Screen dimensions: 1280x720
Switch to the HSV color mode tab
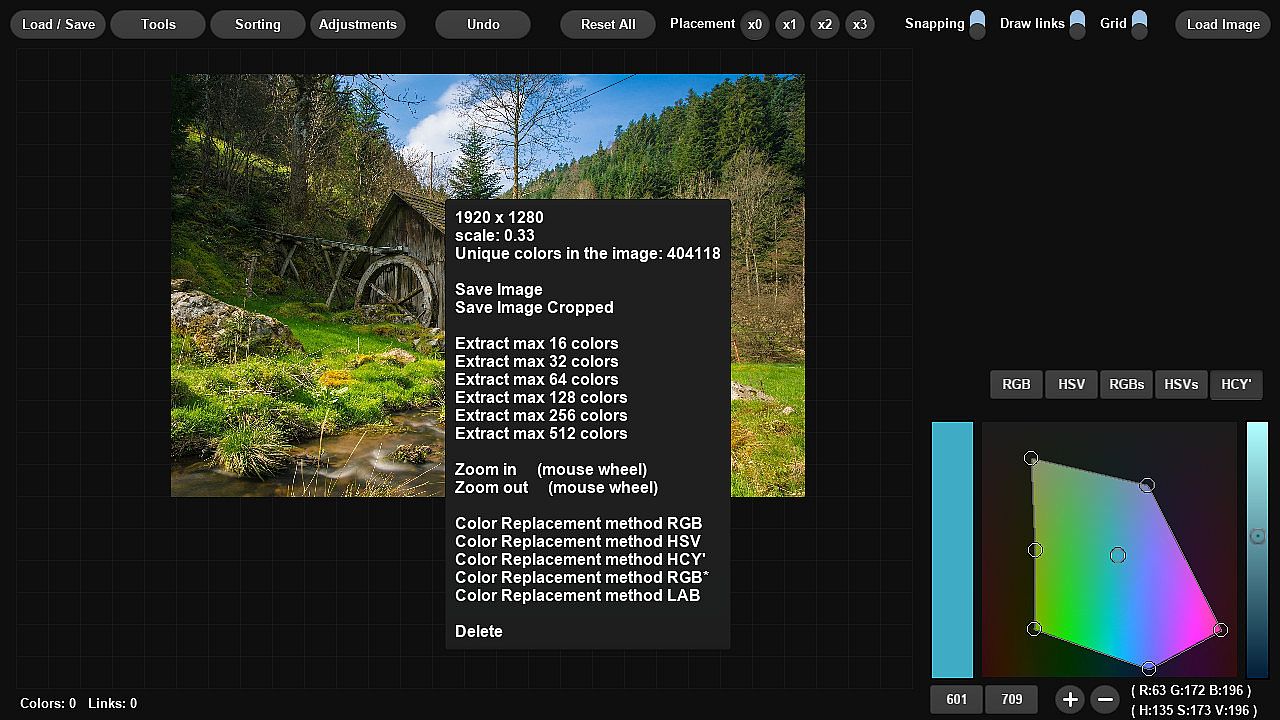coord(1071,384)
